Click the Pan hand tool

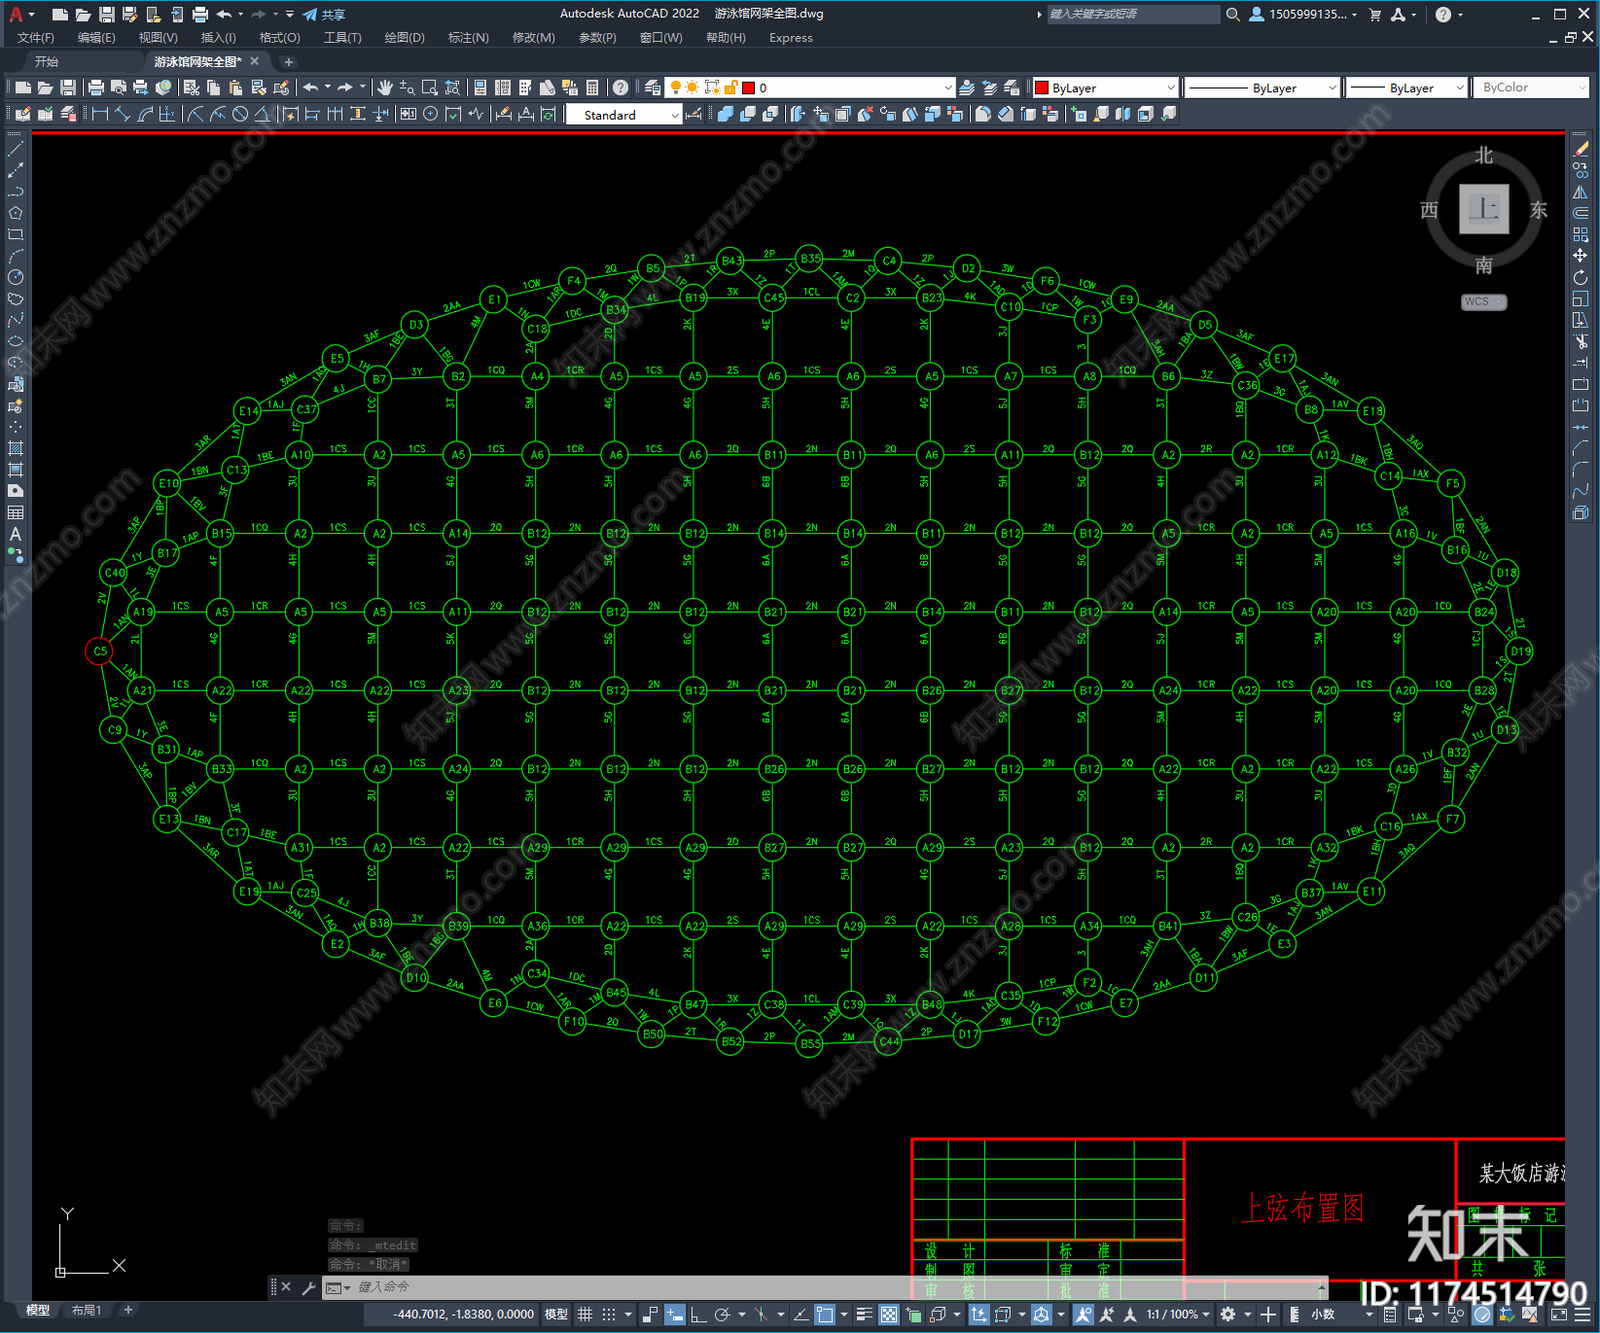[x=385, y=88]
